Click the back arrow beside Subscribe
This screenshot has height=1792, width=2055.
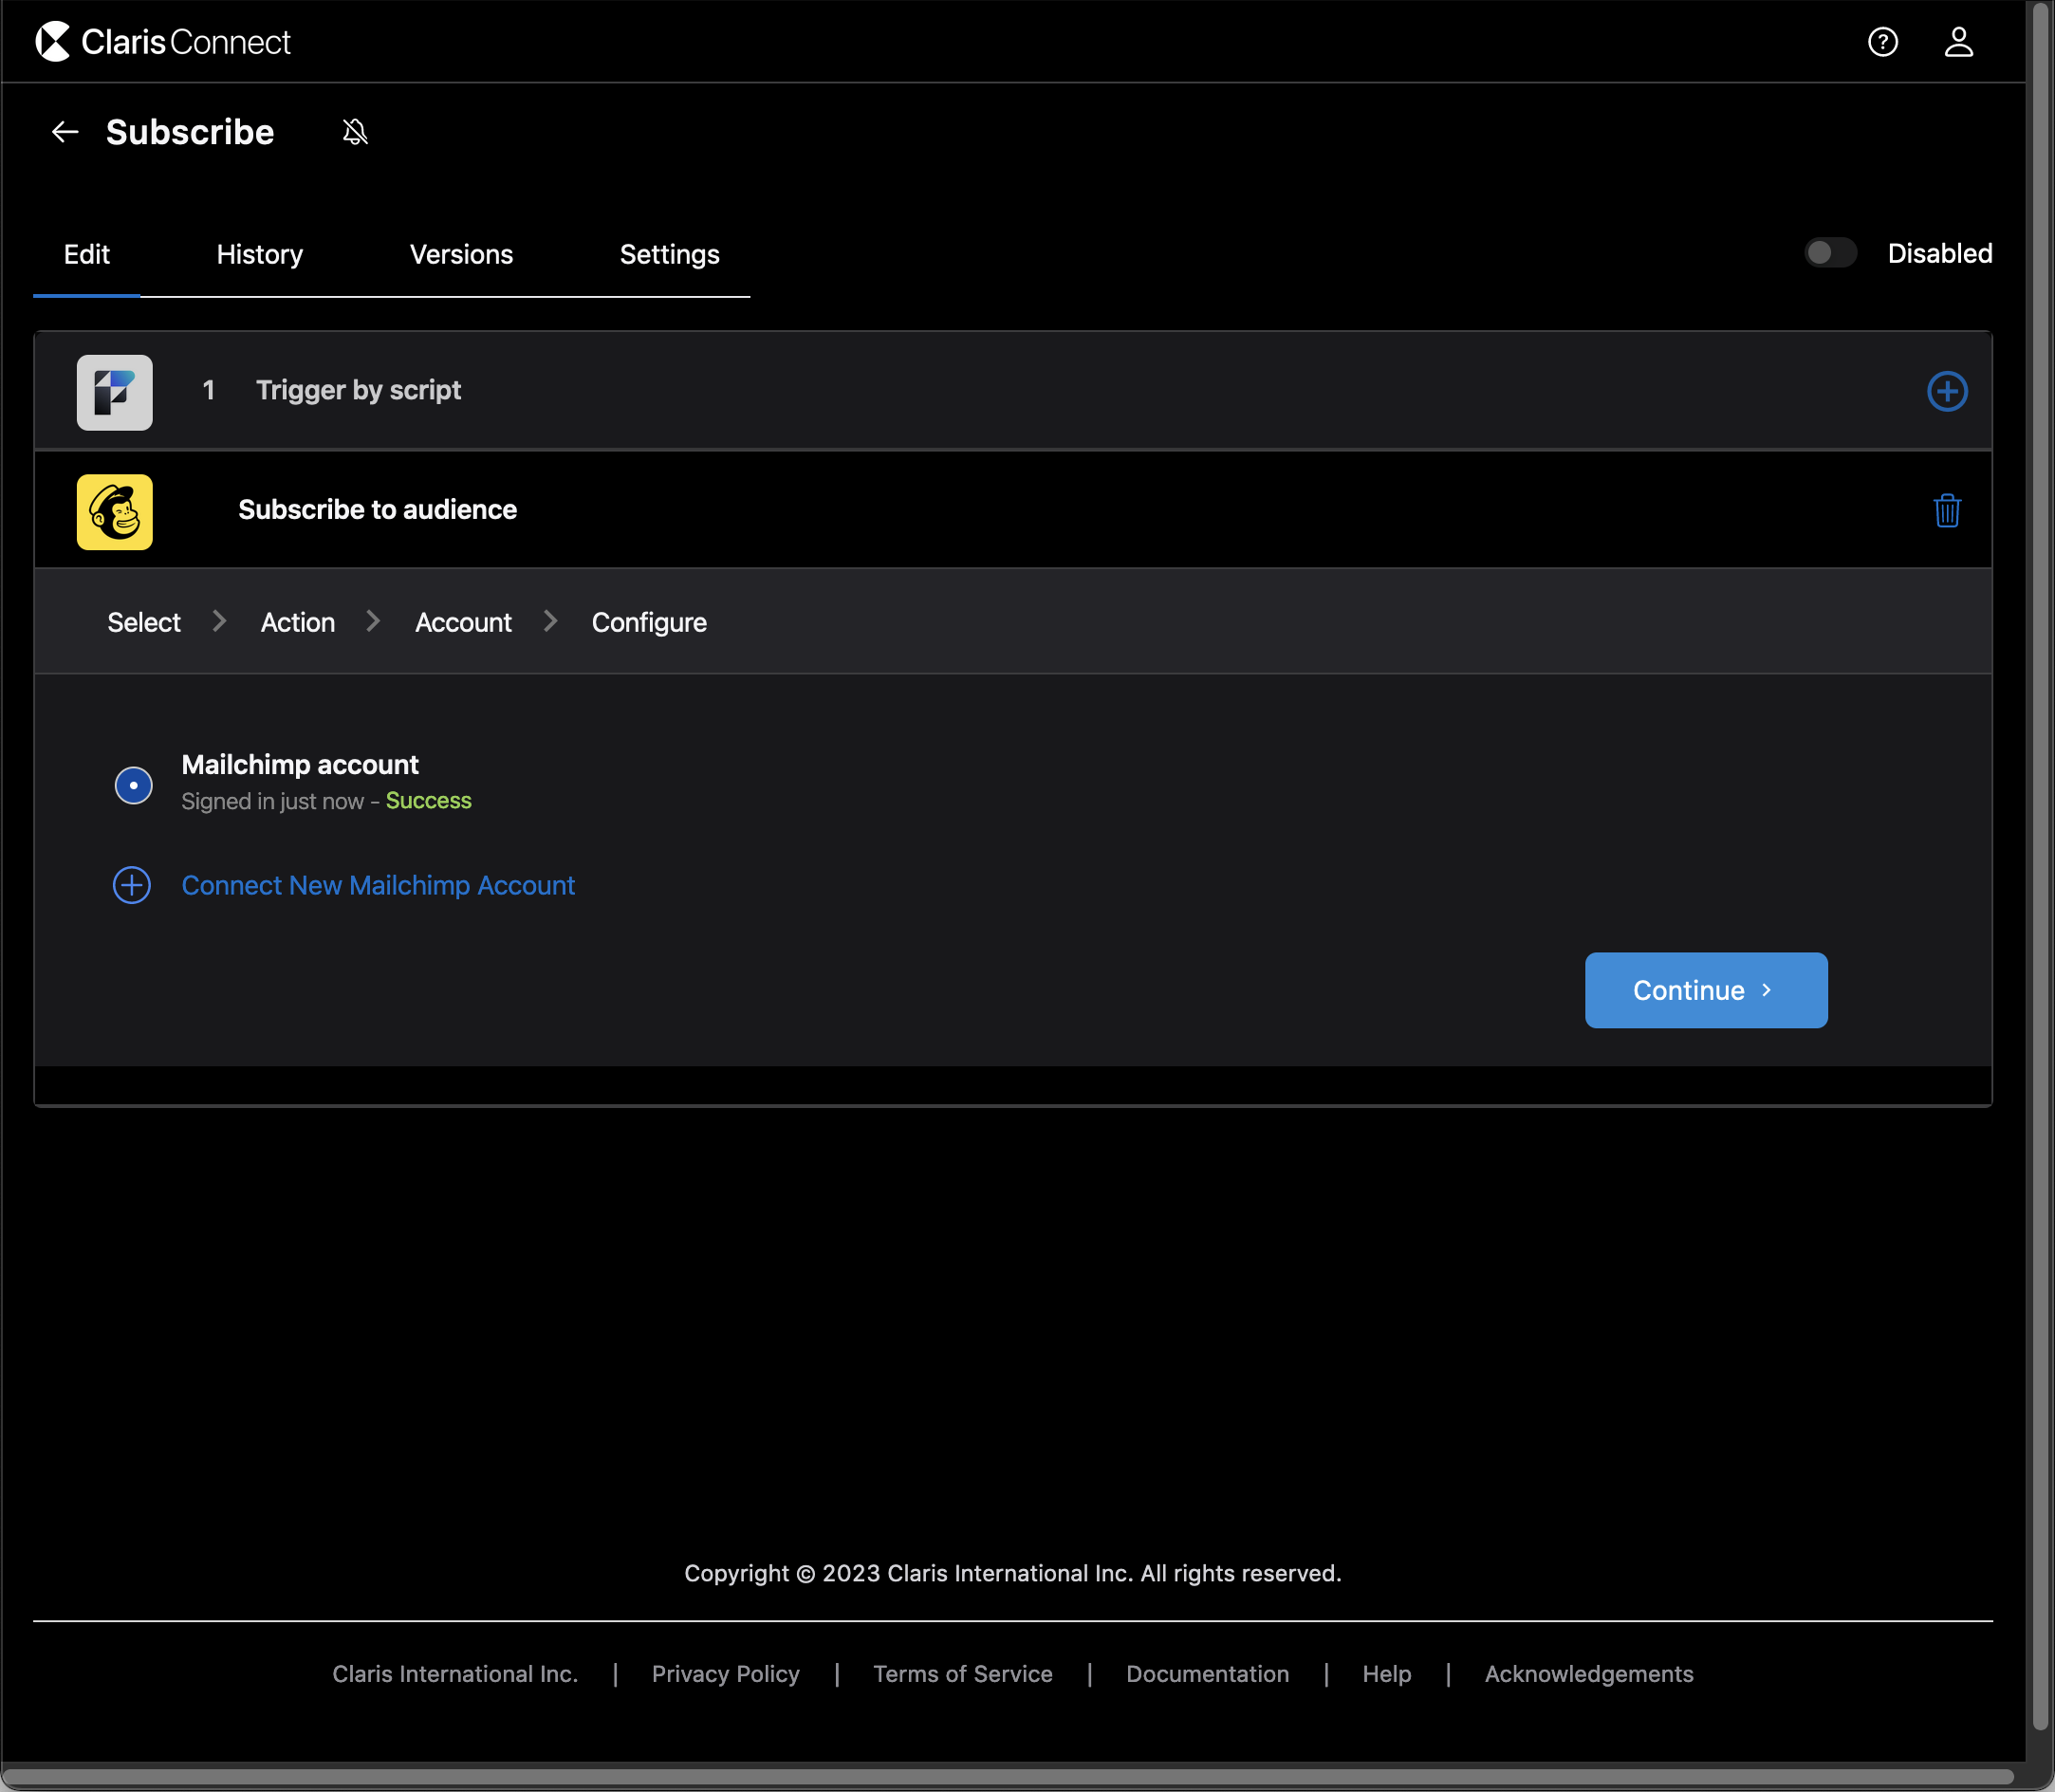coord(64,131)
